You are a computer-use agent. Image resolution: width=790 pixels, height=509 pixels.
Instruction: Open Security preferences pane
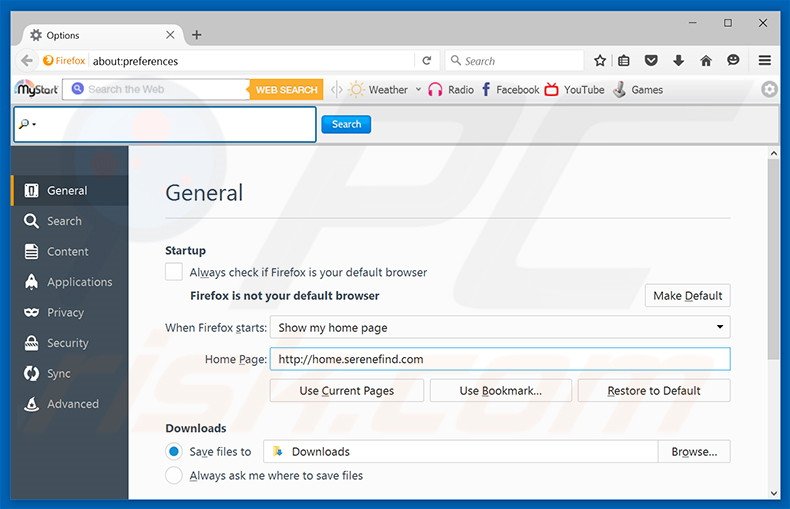(70, 343)
